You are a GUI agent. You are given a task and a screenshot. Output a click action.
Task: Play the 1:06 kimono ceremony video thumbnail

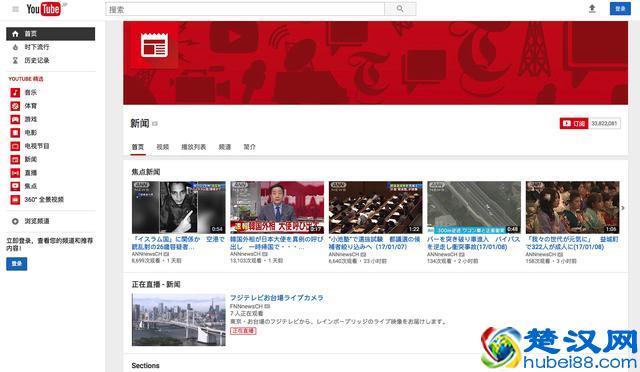(572, 207)
